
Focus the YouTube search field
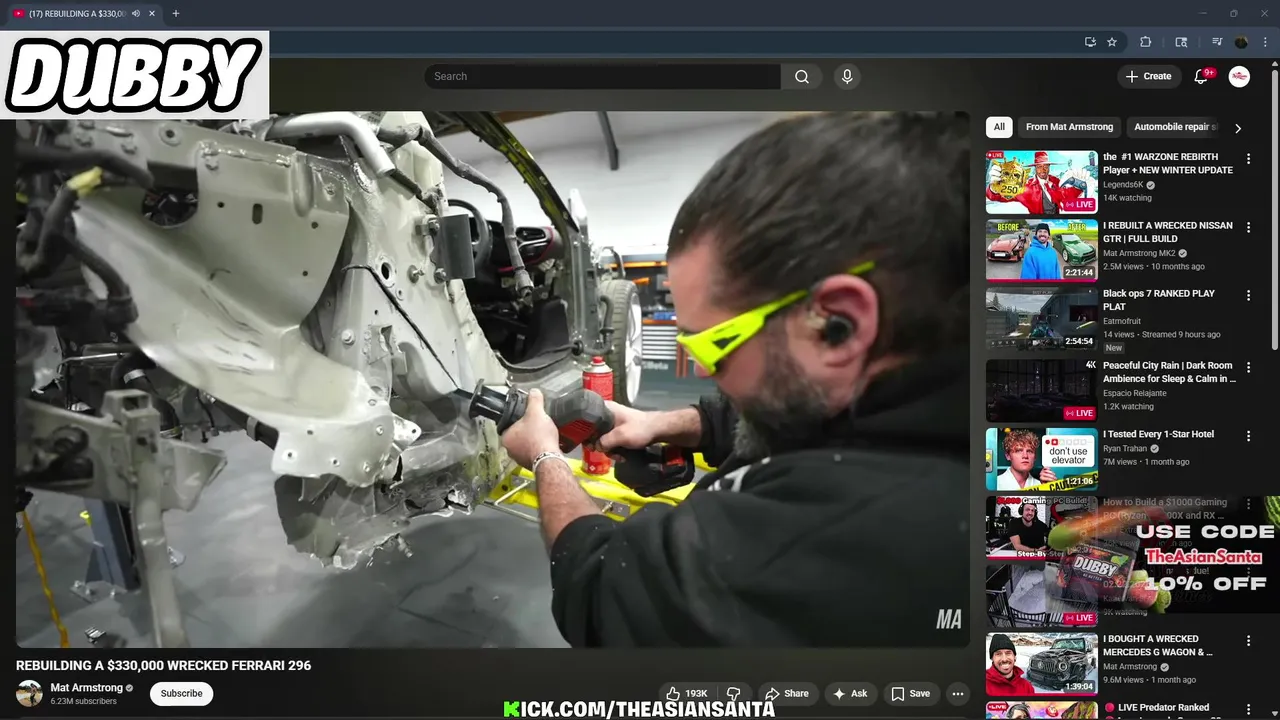(x=602, y=76)
